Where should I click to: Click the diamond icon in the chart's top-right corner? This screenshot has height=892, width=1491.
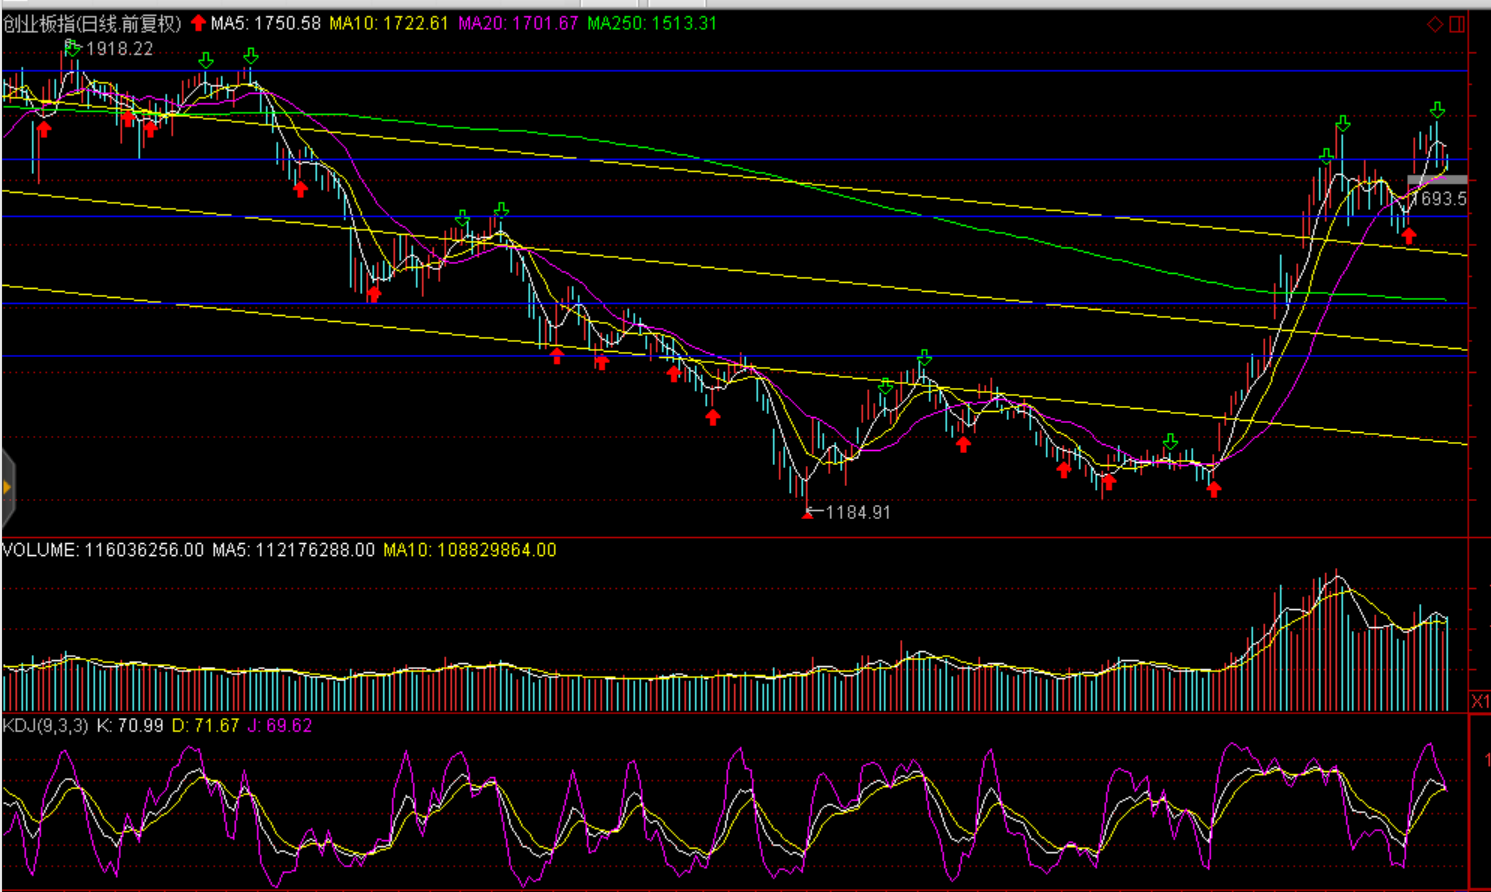point(1434,24)
